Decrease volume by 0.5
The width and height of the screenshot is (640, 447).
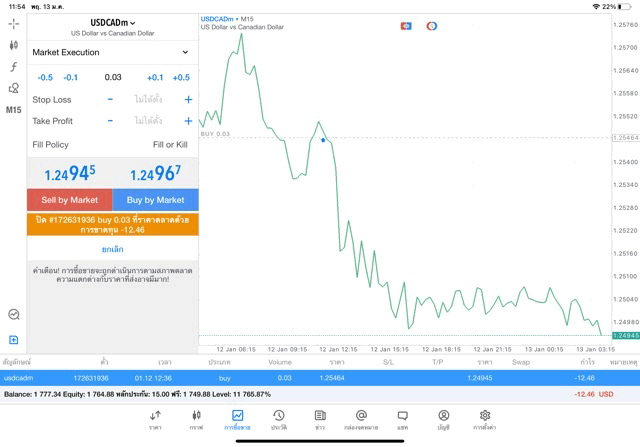pyautogui.click(x=45, y=78)
